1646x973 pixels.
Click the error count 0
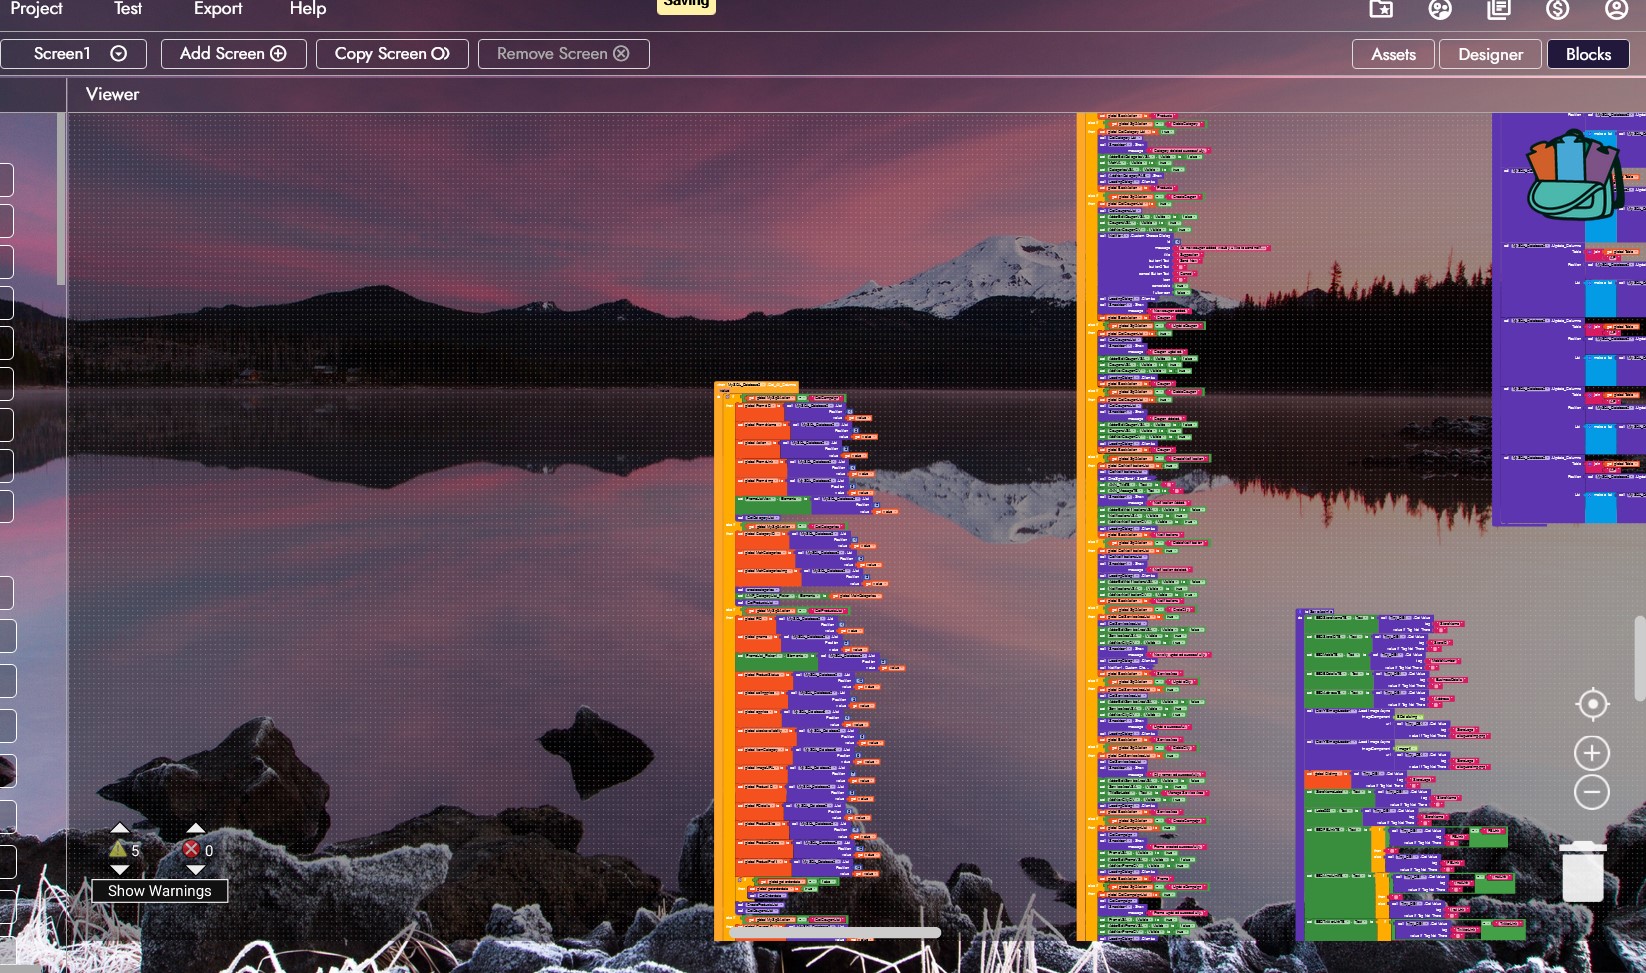click(209, 851)
